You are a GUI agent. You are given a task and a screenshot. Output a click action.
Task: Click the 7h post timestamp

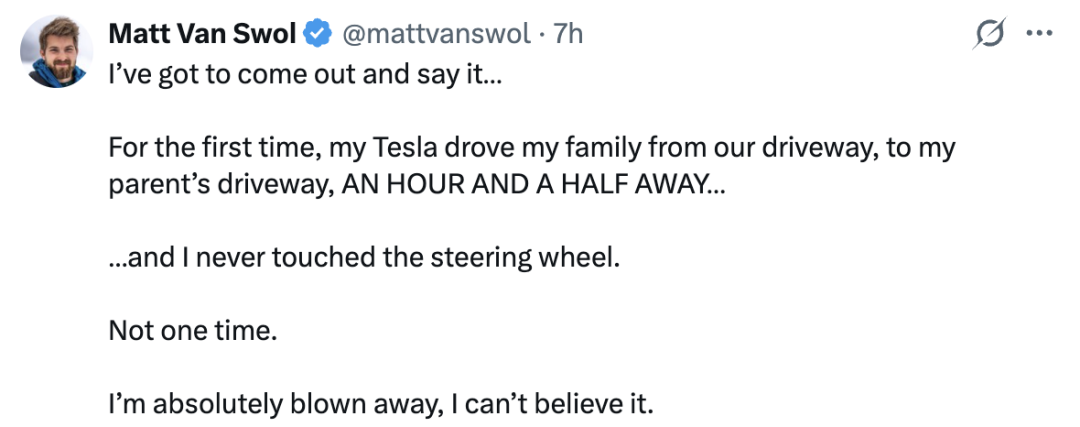pyautogui.click(x=567, y=34)
